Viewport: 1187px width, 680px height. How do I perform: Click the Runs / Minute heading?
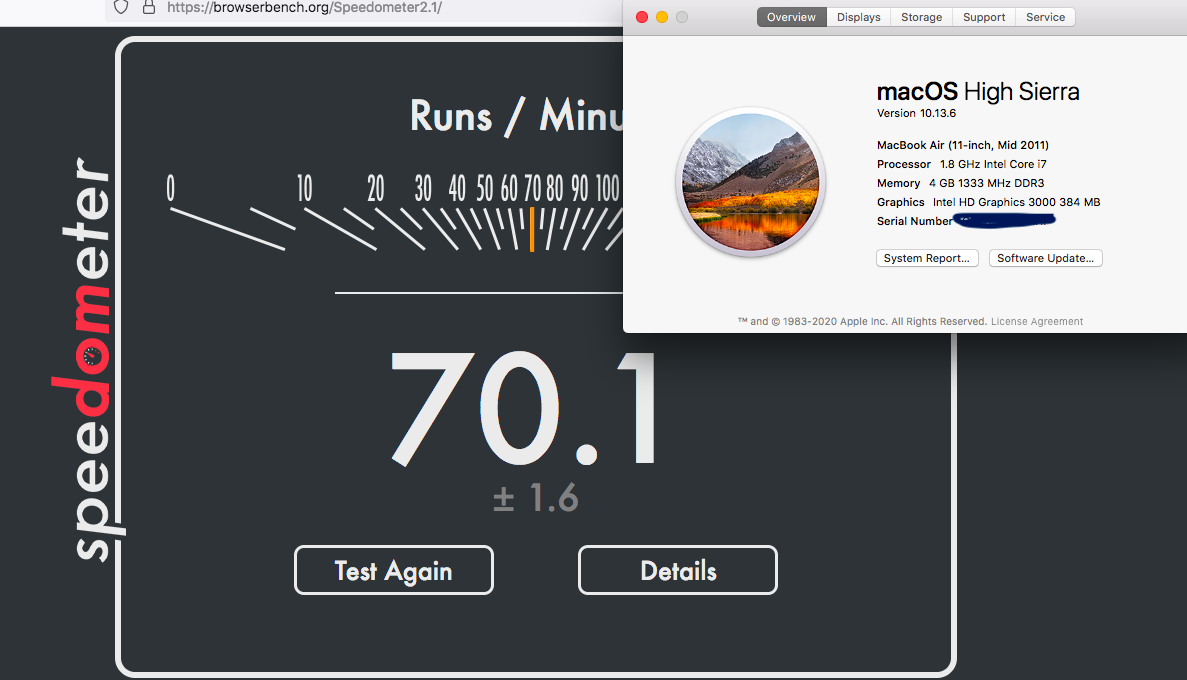tap(516, 116)
